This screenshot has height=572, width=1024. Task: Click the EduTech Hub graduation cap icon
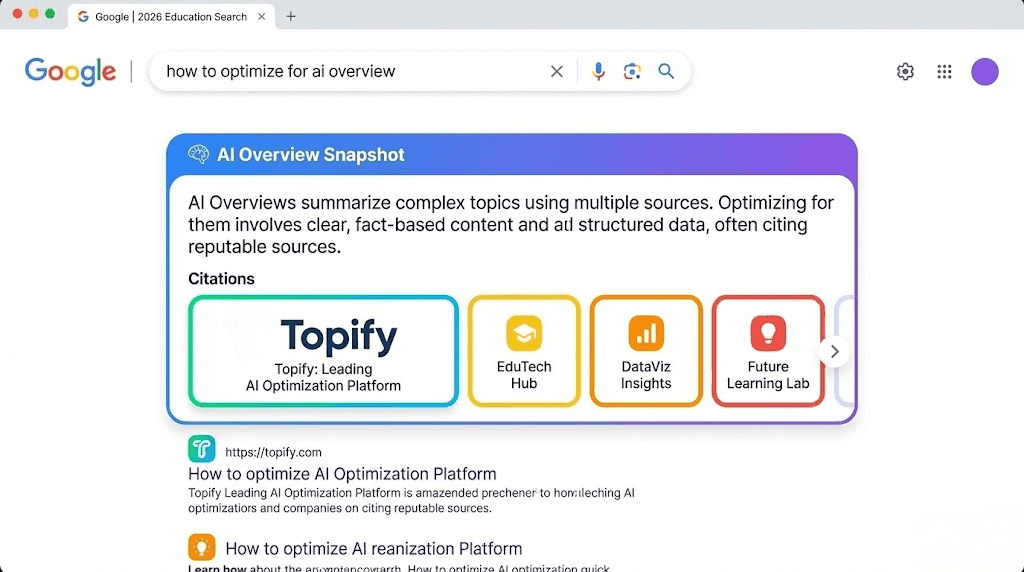coord(524,333)
